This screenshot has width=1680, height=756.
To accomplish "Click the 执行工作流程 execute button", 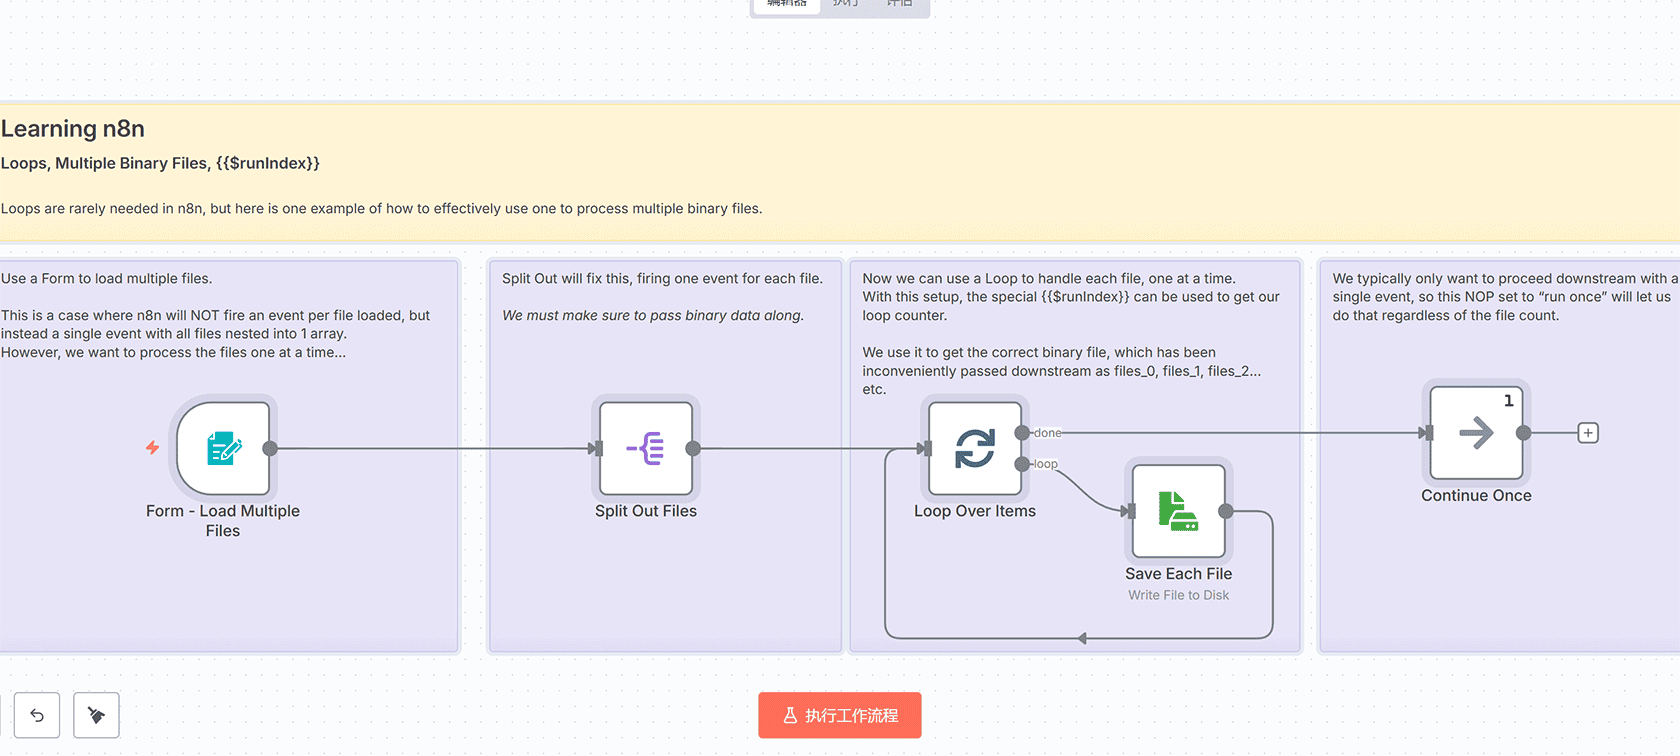I will point(840,715).
